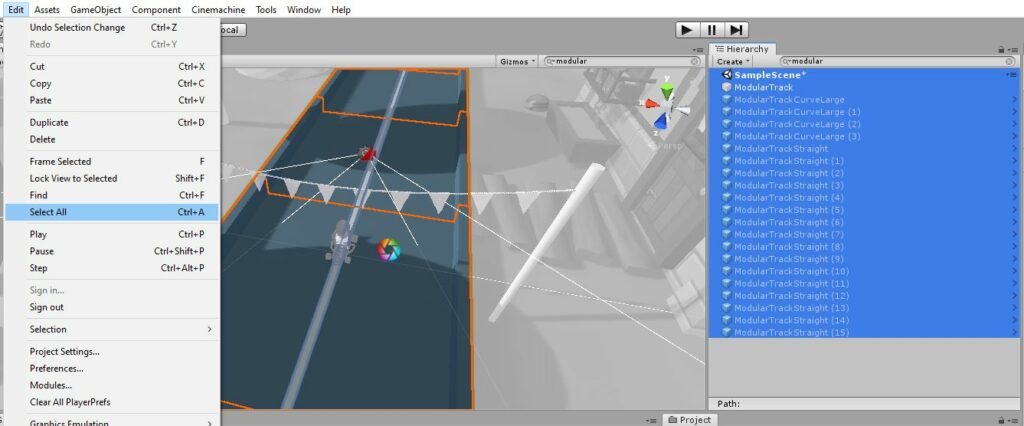The width and height of the screenshot is (1024, 426).
Task: Click the scene orientation gizmo's green Y axis
Action: [667, 93]
